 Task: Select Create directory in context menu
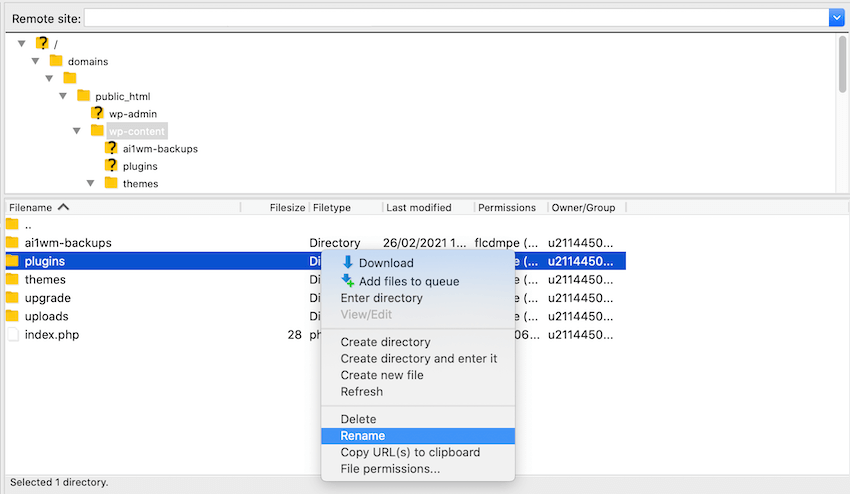click(385, 342)
